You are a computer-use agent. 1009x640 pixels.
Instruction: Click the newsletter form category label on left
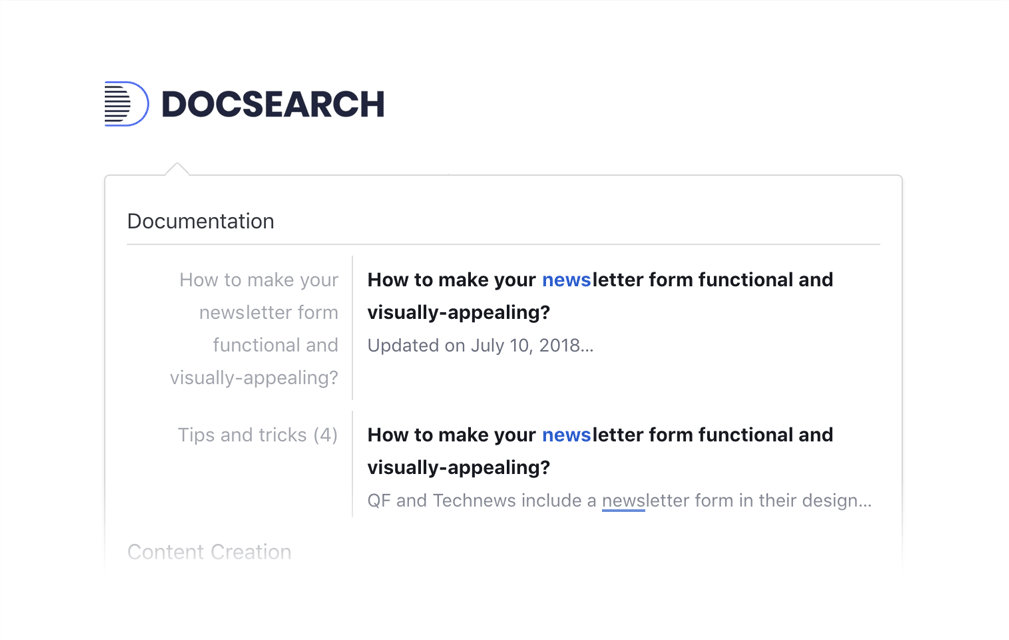pyautogui.click(x=258, y=328)
